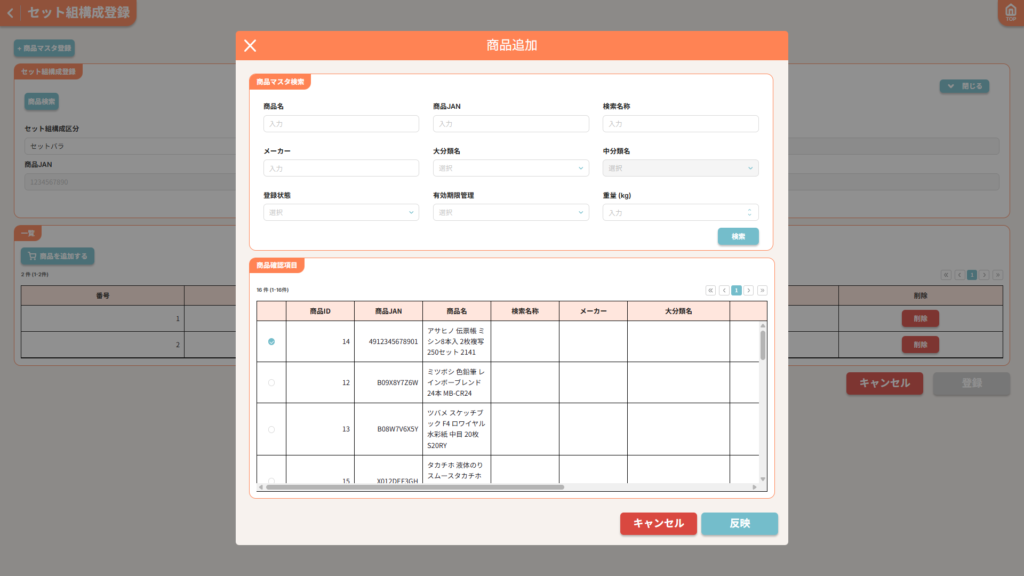Click the TOP home icon
The width and height of the screenshot is (1024, 576).
tap(1010, 12)
